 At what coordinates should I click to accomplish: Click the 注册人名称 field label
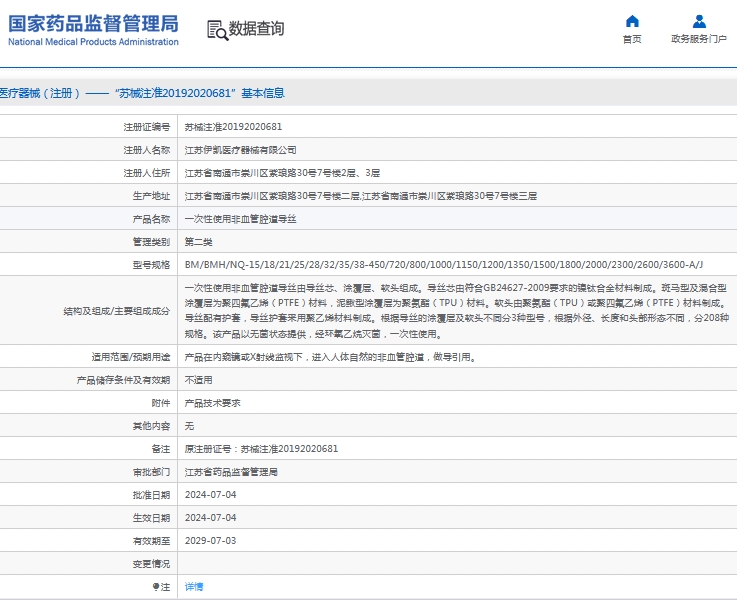click(147, 150)
